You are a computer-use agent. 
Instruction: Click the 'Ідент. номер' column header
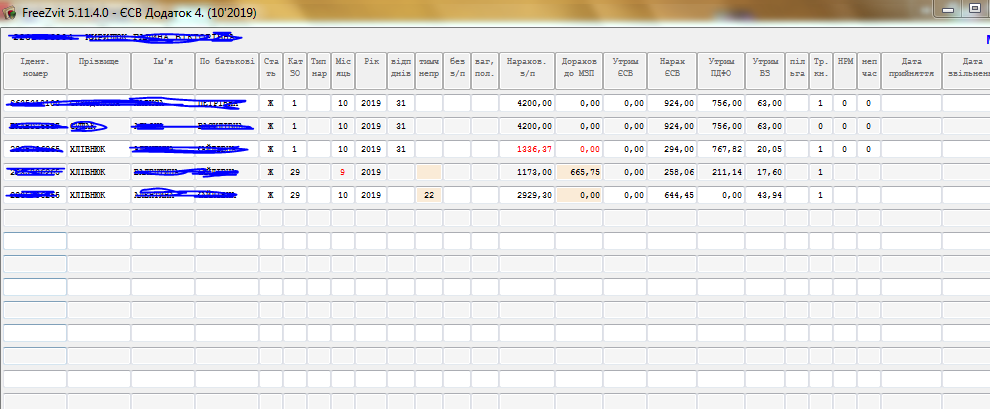point(34,67)
